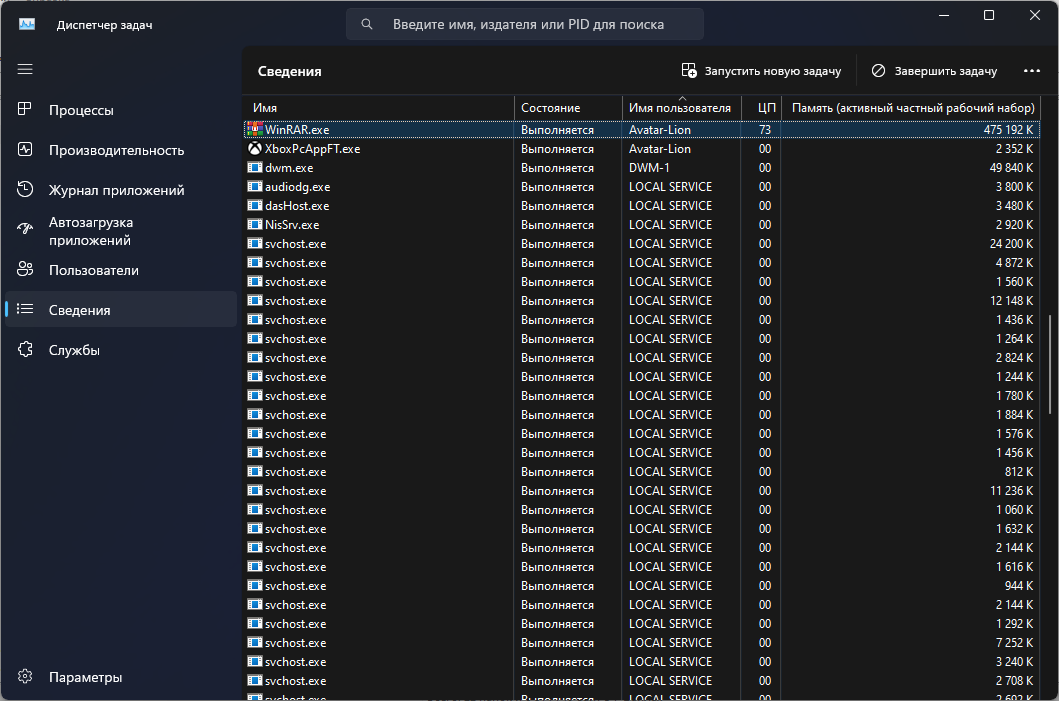Image resolution: width=1059 pixels, height=701 pixels.
Task: Click the search magnifier icon
Action: [x=367, y=24]
